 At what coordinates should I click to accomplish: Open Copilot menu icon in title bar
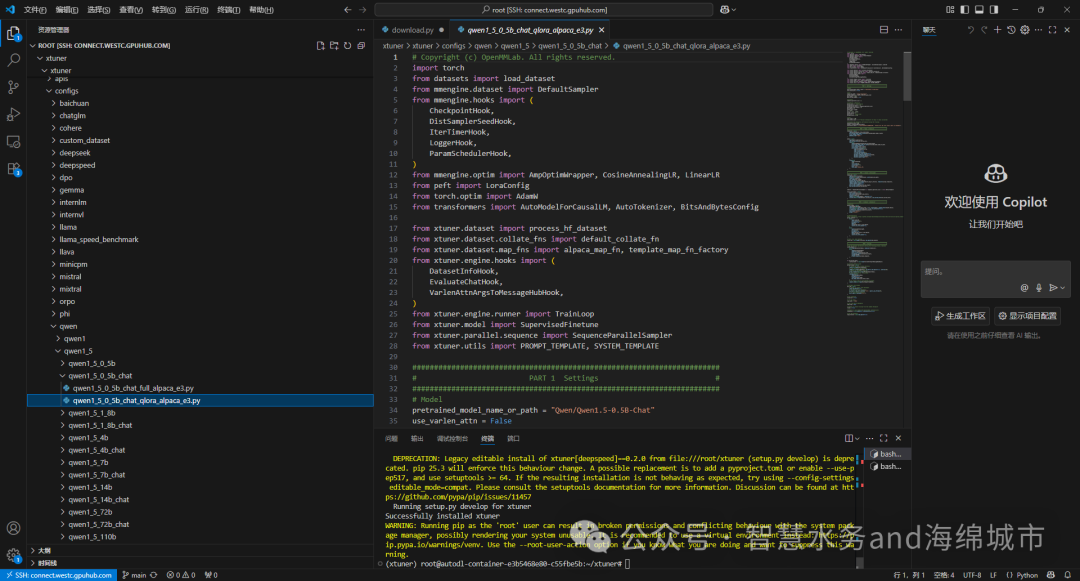point(727,10)
